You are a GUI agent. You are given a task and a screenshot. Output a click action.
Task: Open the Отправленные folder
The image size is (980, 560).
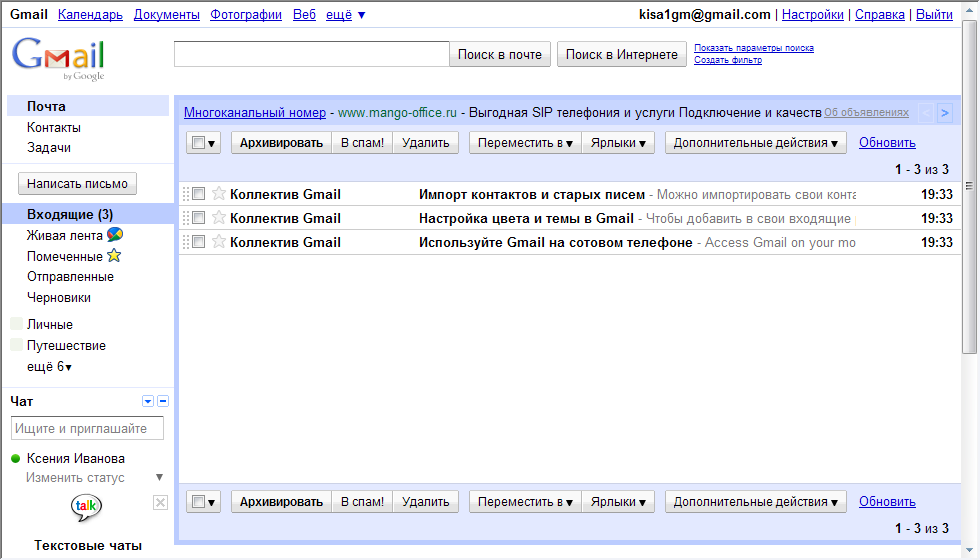[70, 276]
